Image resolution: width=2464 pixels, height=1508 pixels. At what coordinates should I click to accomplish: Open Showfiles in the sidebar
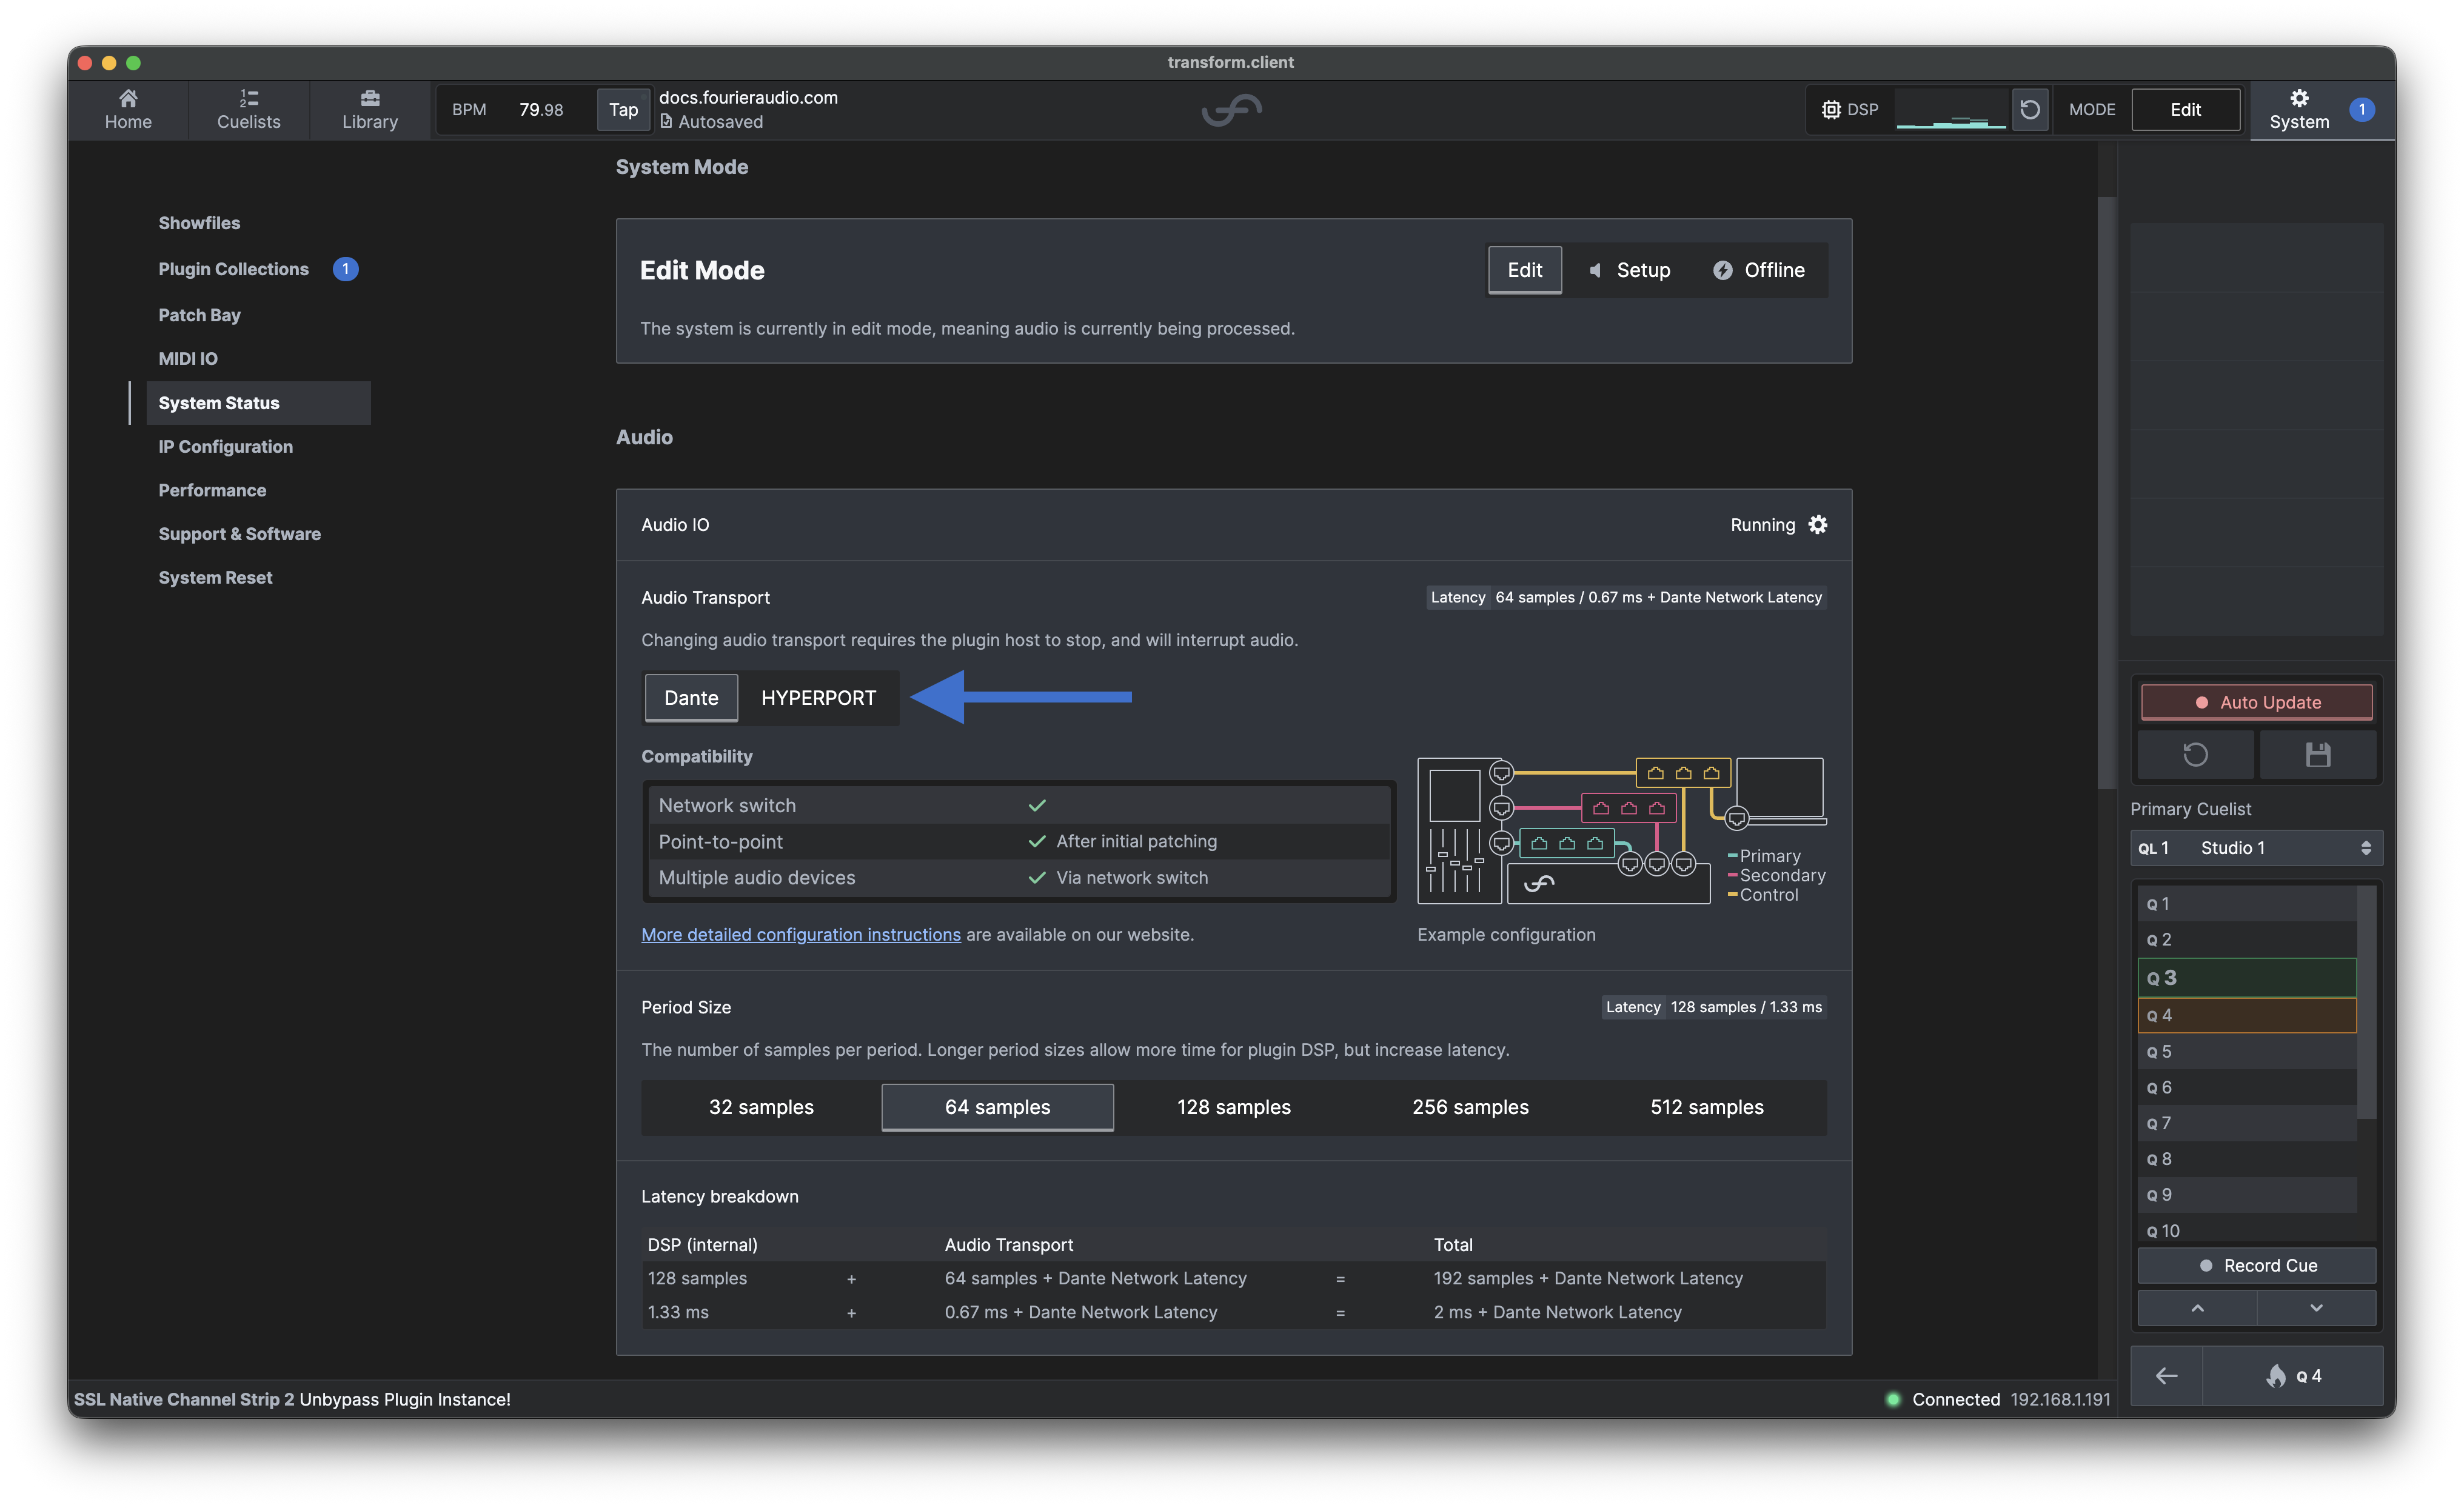pyautogui.click(x=199, y=222)
